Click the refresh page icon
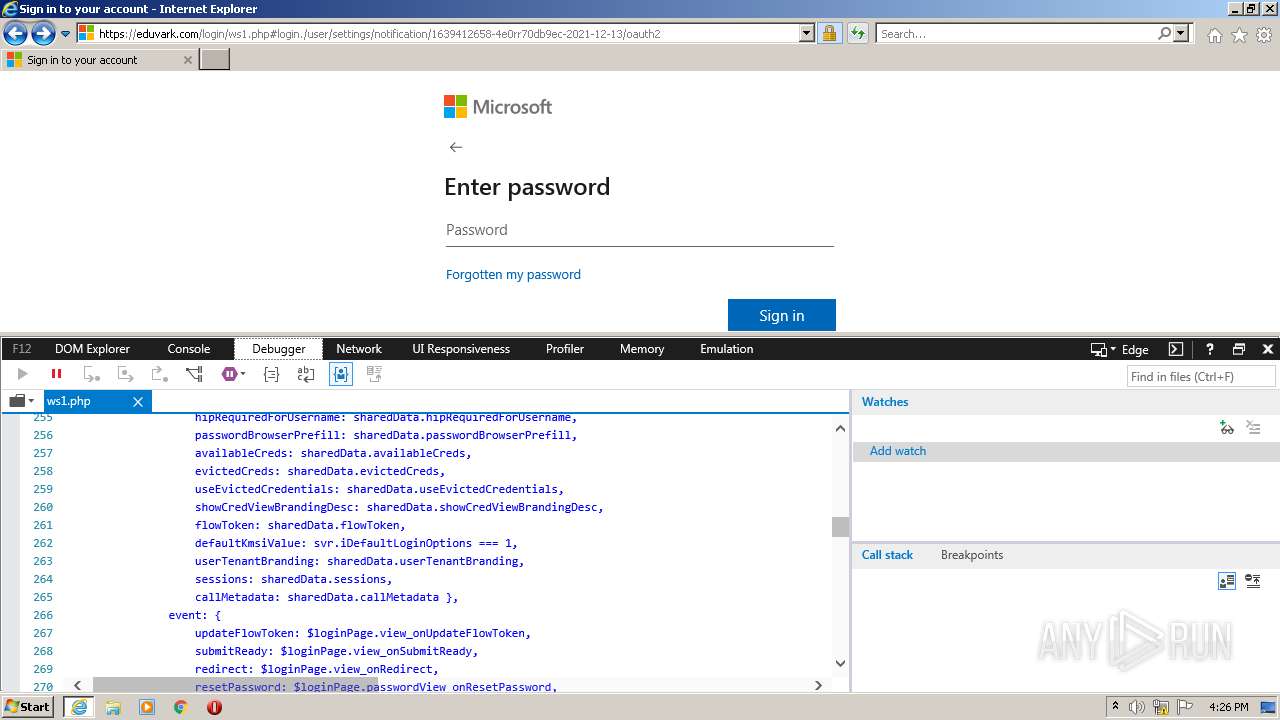Screen dimensions: 1280x720 click(857, 33)
